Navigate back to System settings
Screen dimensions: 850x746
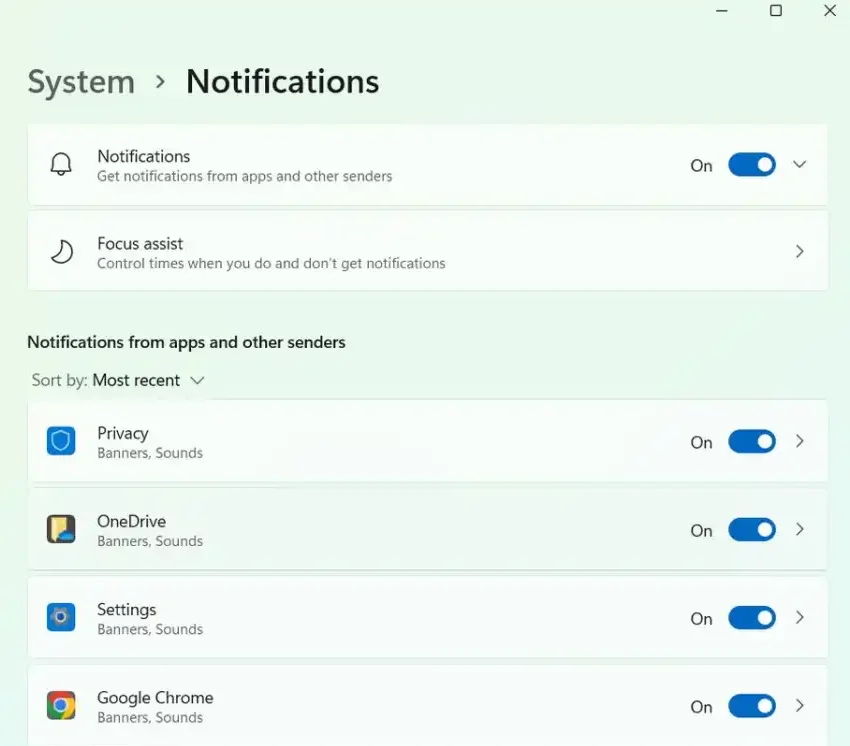pos(80,81)
